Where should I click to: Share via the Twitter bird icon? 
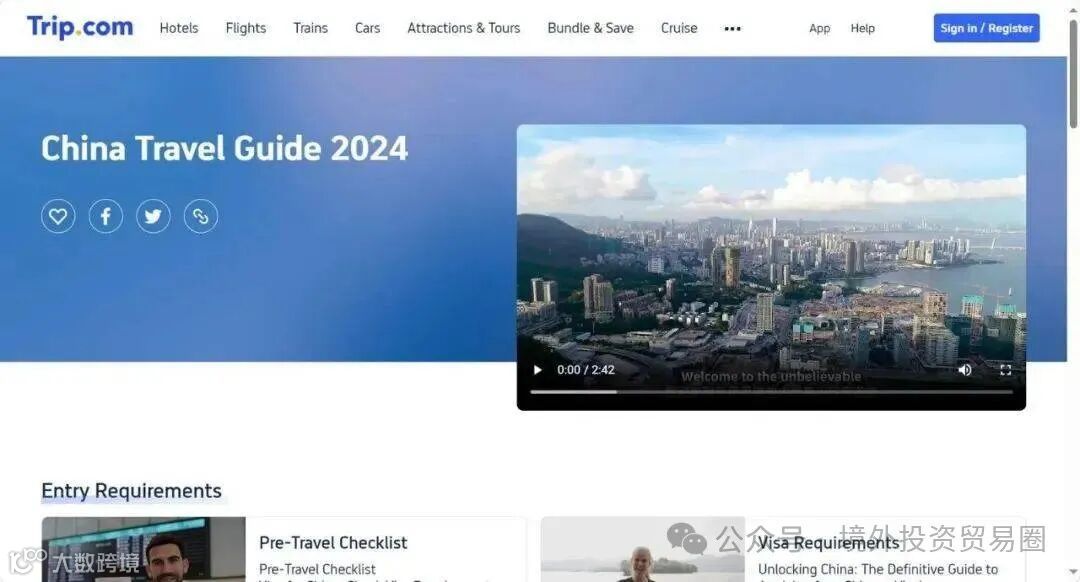tap(153, 216)
